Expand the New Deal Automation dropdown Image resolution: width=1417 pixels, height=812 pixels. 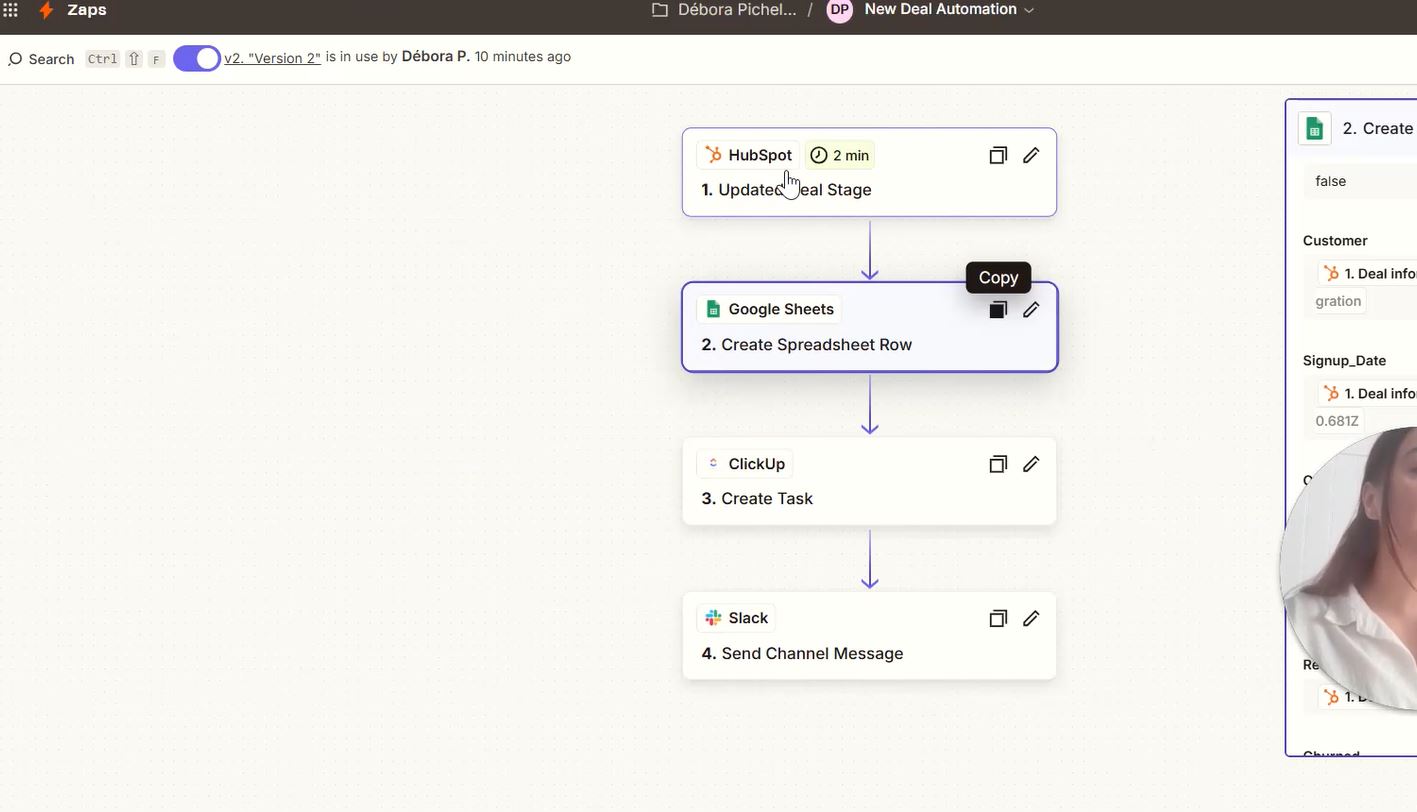(x=1029, y=9)
